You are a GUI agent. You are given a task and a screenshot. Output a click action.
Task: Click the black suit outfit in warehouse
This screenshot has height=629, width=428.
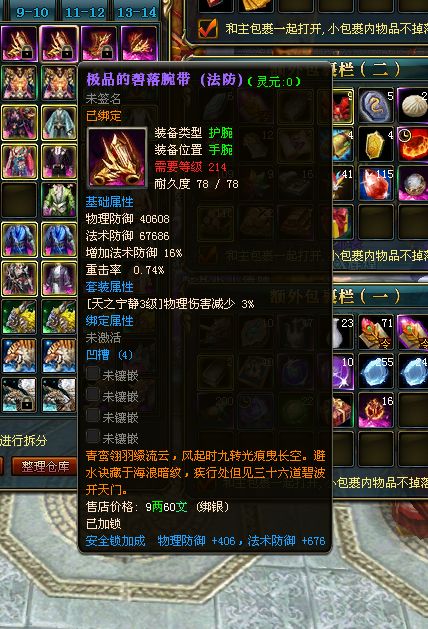pyautogui.click(x=59, y=162)
